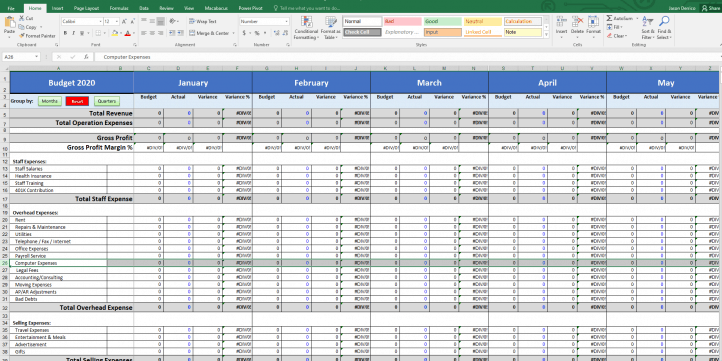The width and height of the screenshot is (722, 361).
Task: Apply the Percent Style format
Action: pos(256,33)
